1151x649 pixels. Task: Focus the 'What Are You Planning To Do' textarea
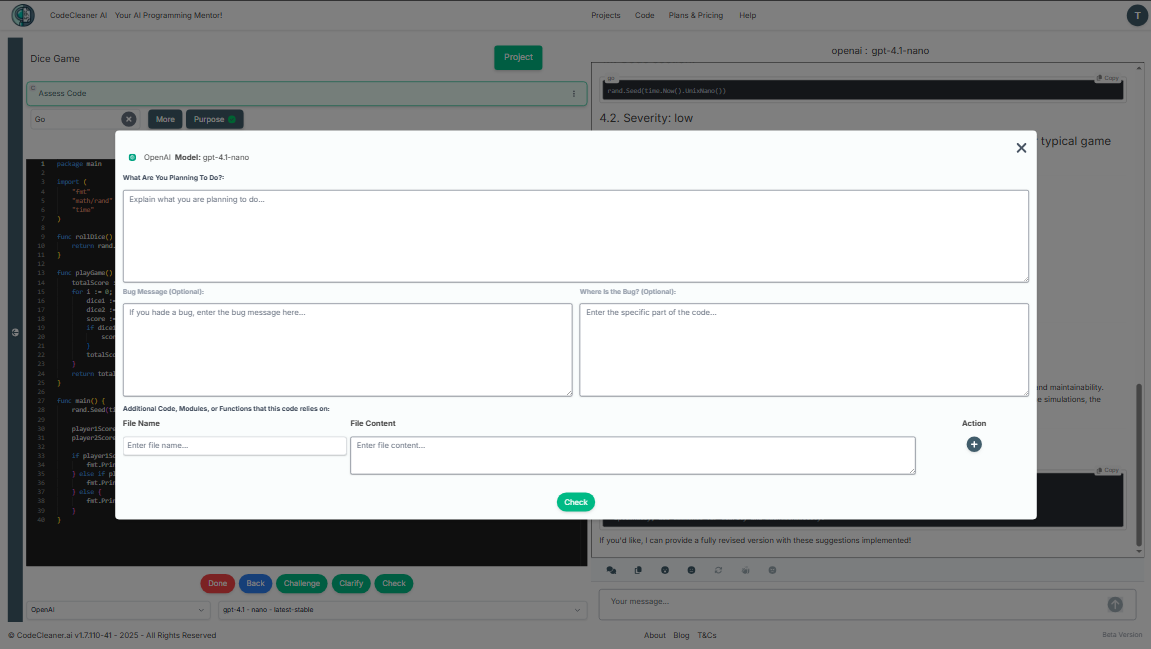point(576,236)
